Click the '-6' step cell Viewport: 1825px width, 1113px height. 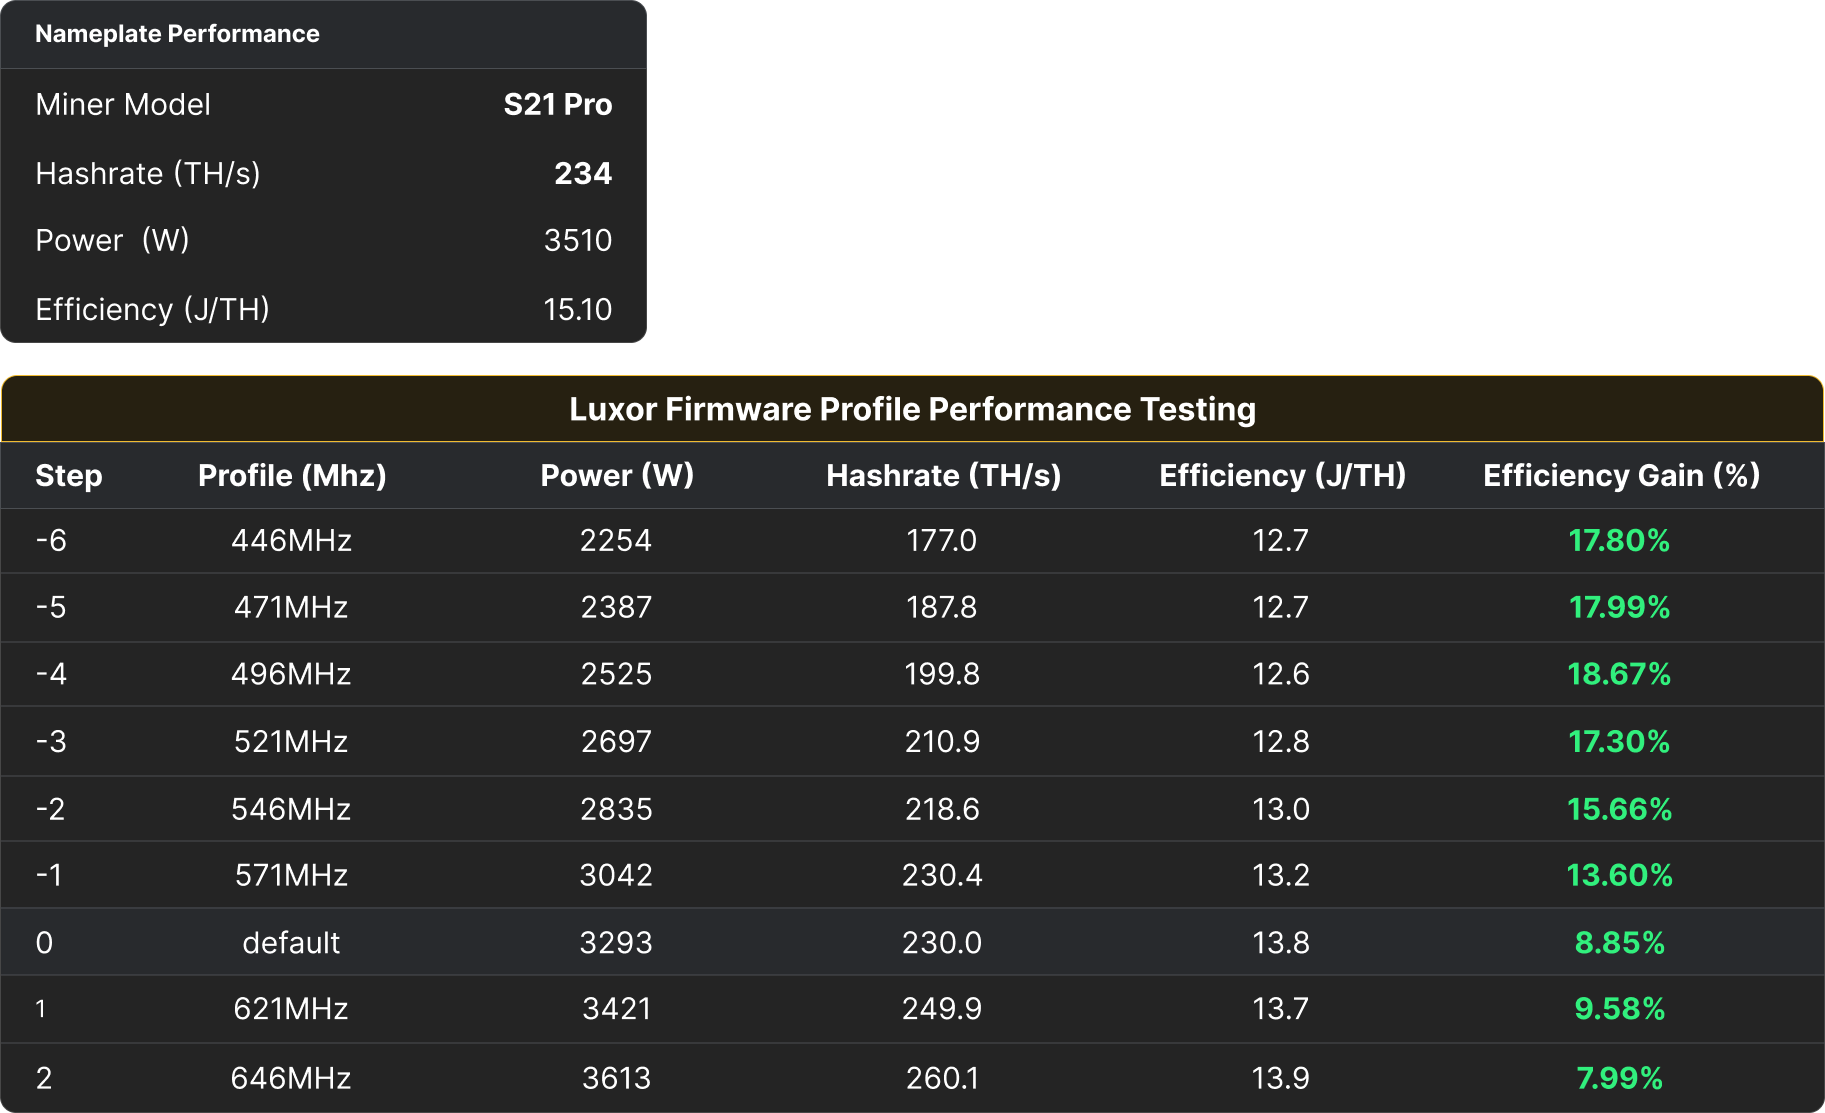coord(51,540)
